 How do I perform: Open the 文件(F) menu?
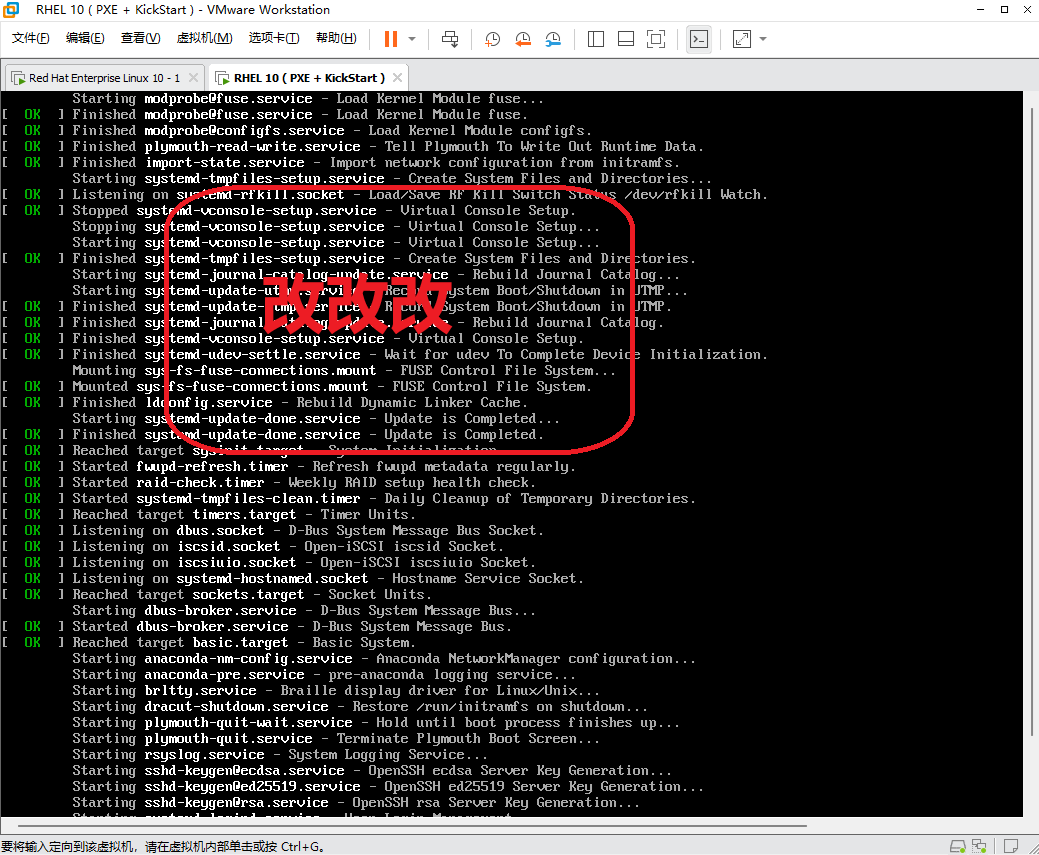coord(30,38)
